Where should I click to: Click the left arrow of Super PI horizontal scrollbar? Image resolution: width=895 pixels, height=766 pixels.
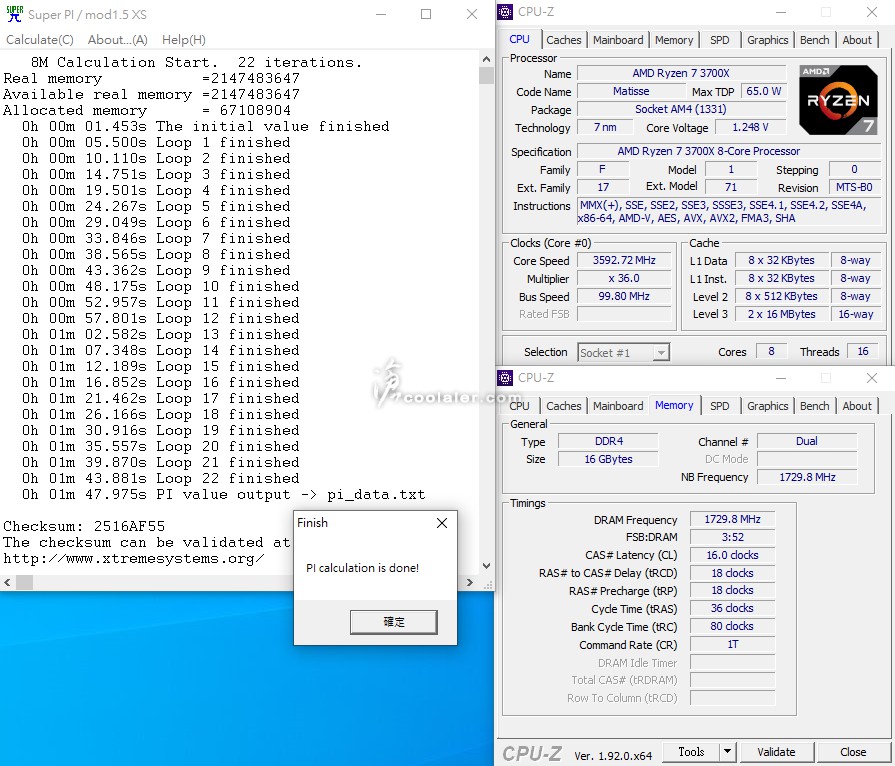7,582
